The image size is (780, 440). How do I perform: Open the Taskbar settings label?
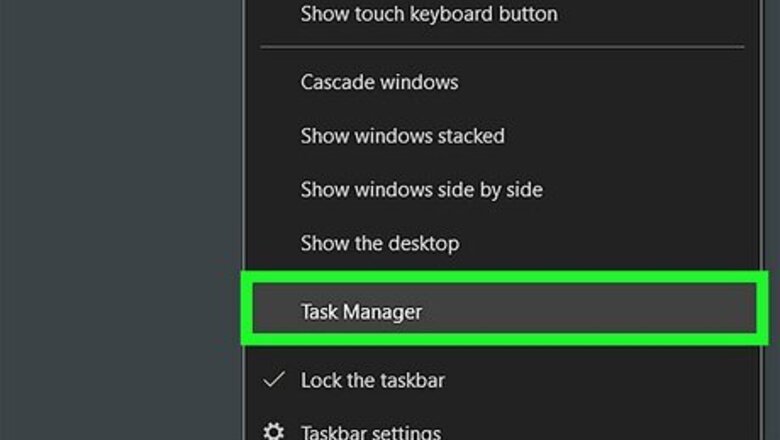370,433
